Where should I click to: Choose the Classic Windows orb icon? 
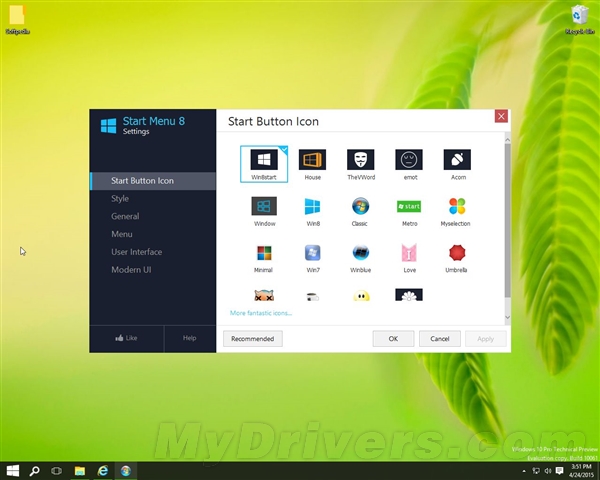(x=360, y=211)
